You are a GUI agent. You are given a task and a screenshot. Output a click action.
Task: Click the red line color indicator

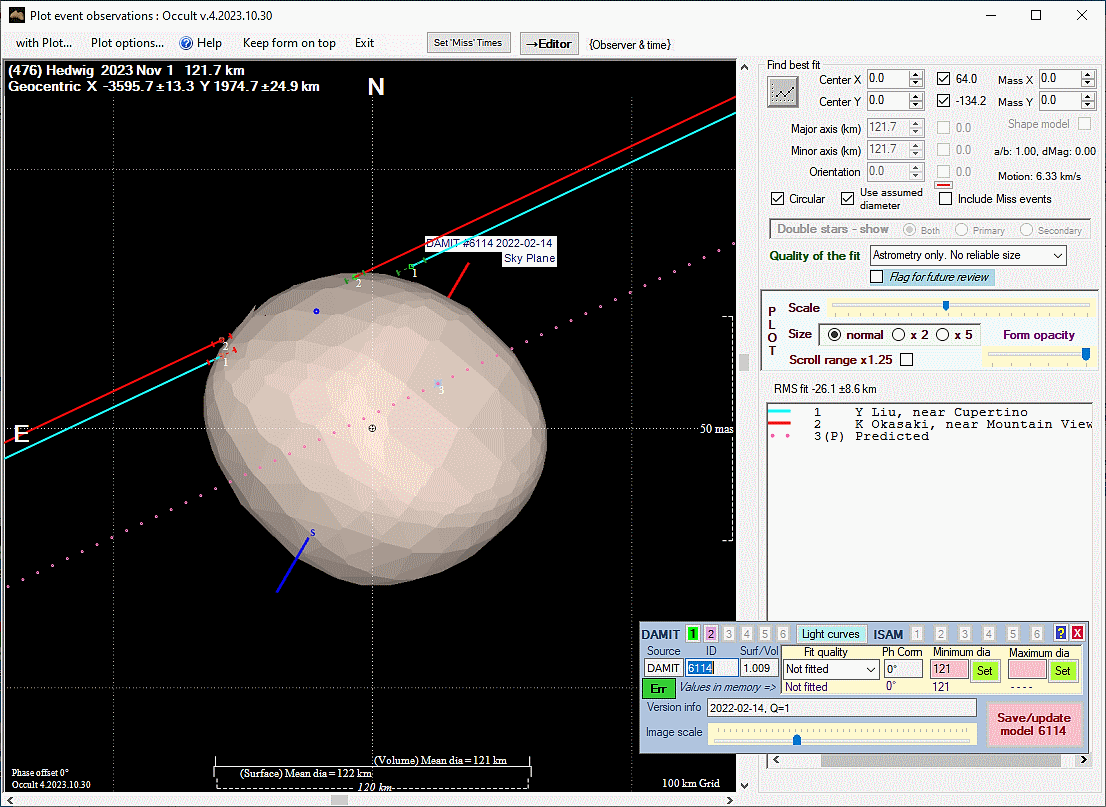tap(942, 185)
